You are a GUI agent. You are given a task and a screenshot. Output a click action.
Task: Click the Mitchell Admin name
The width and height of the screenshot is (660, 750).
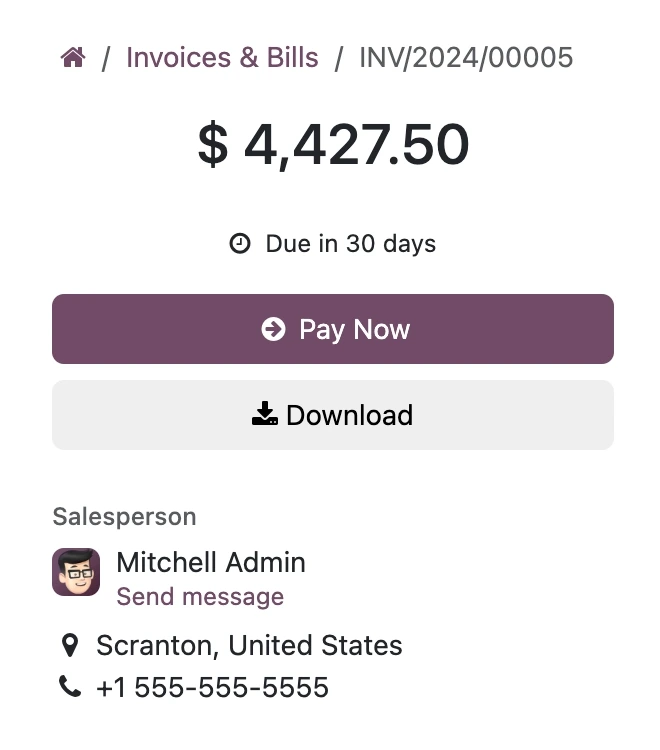tap(211, 562)
